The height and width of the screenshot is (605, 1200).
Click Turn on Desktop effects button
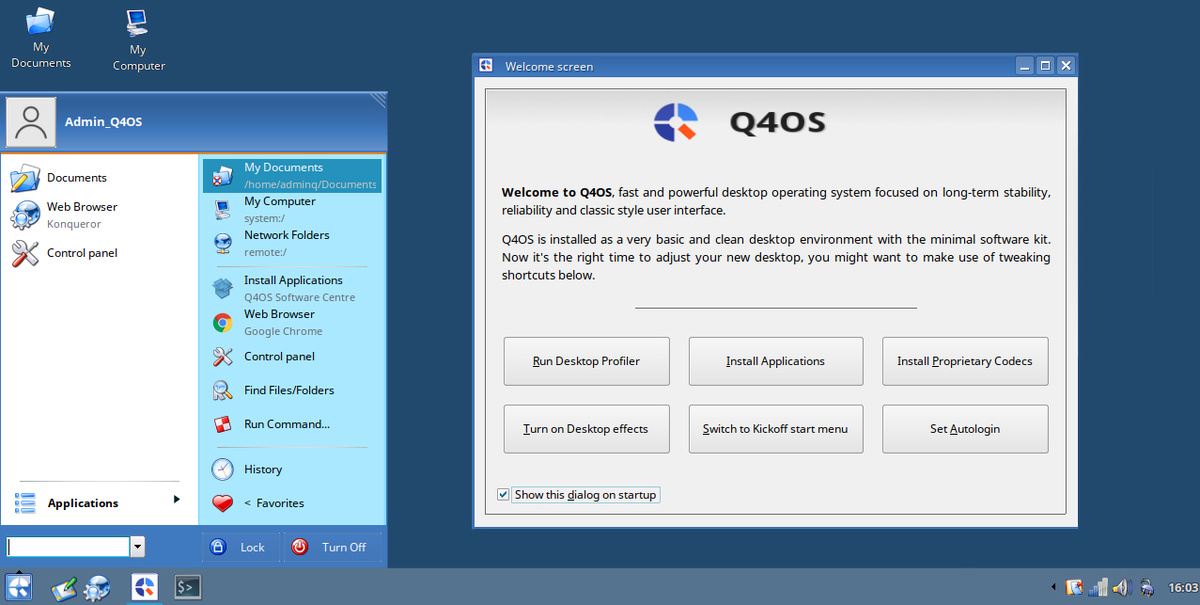(x=586, y=429)
